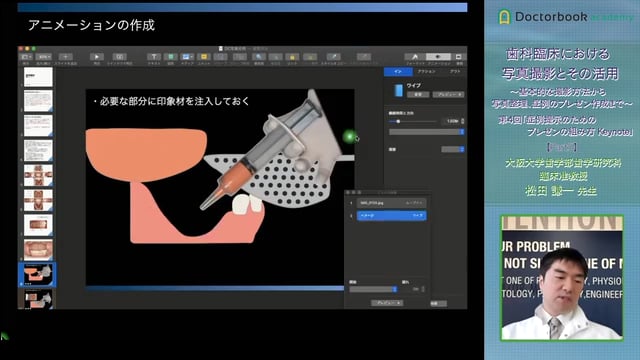The image size is (640, 360).
Task: Select the highlighted build order row 2
Action: point(391,216)
